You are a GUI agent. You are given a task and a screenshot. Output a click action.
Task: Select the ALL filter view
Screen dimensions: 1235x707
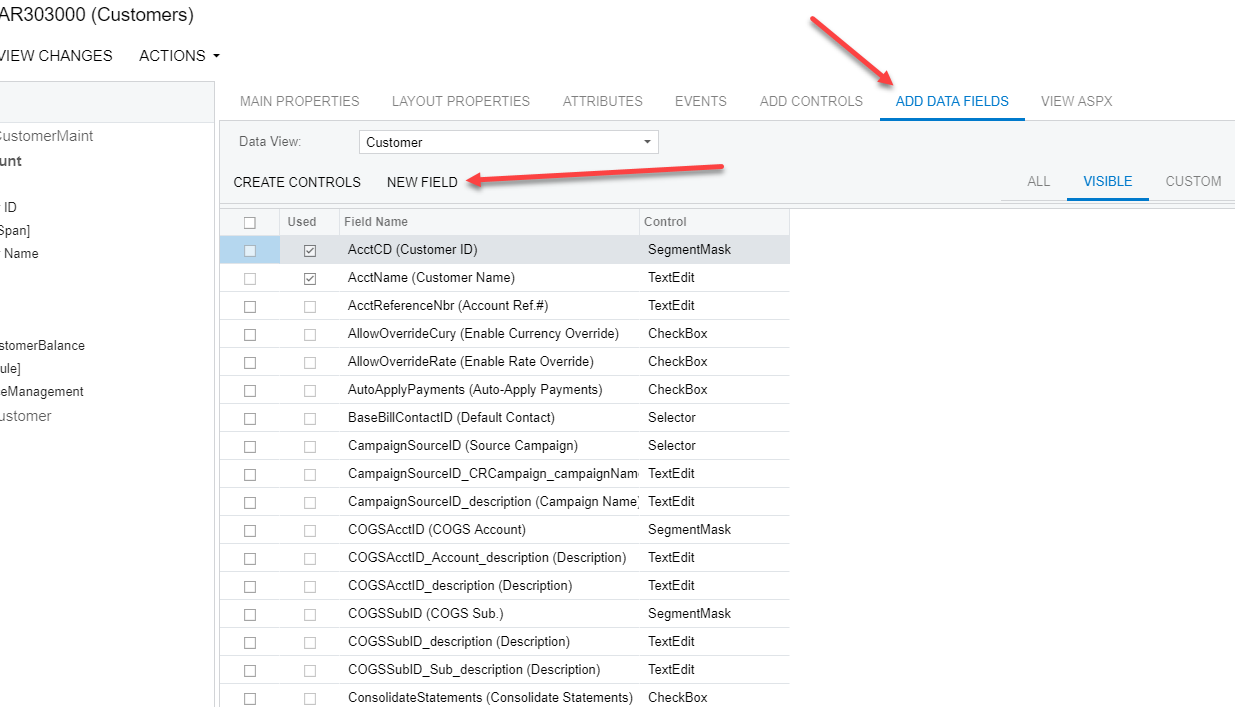(1038, 182)
